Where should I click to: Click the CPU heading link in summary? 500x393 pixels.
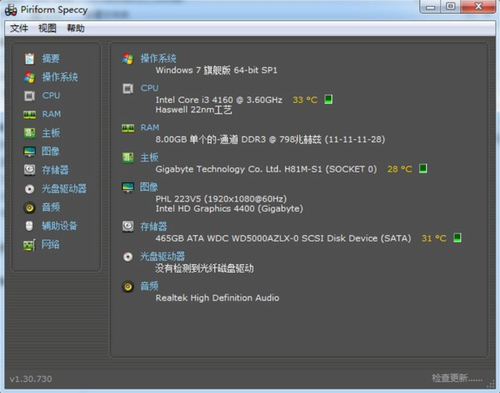(149, 88)
